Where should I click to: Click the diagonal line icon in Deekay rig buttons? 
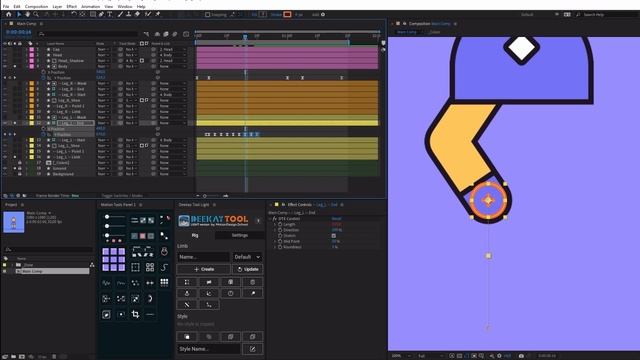coord(187,304)
